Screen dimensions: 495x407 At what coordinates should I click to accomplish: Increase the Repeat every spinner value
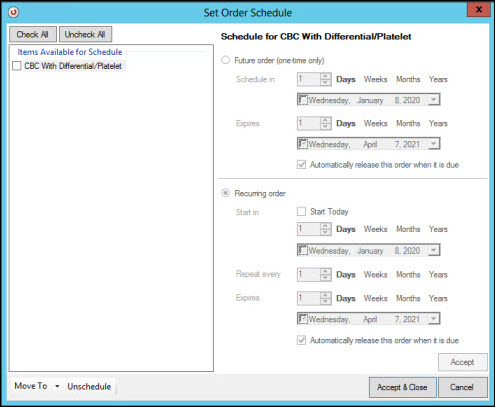click(x=325, y=271)
